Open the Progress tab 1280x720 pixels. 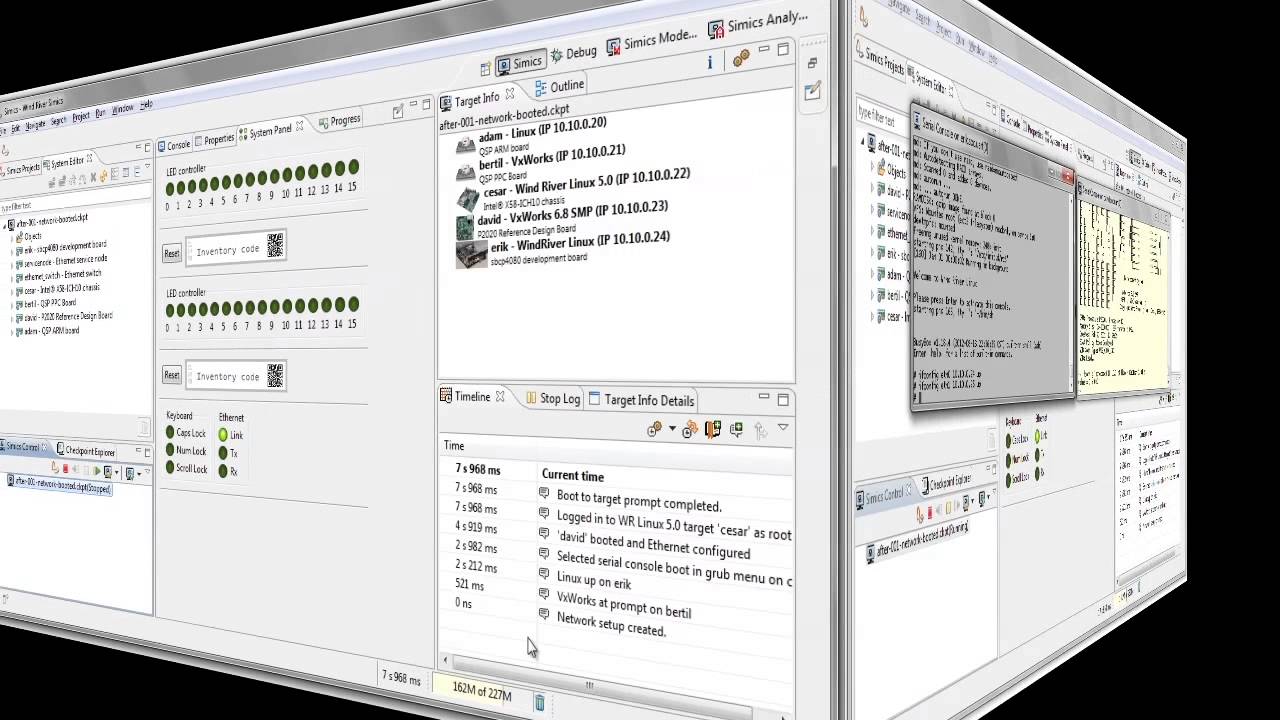[x=339, y=121]
